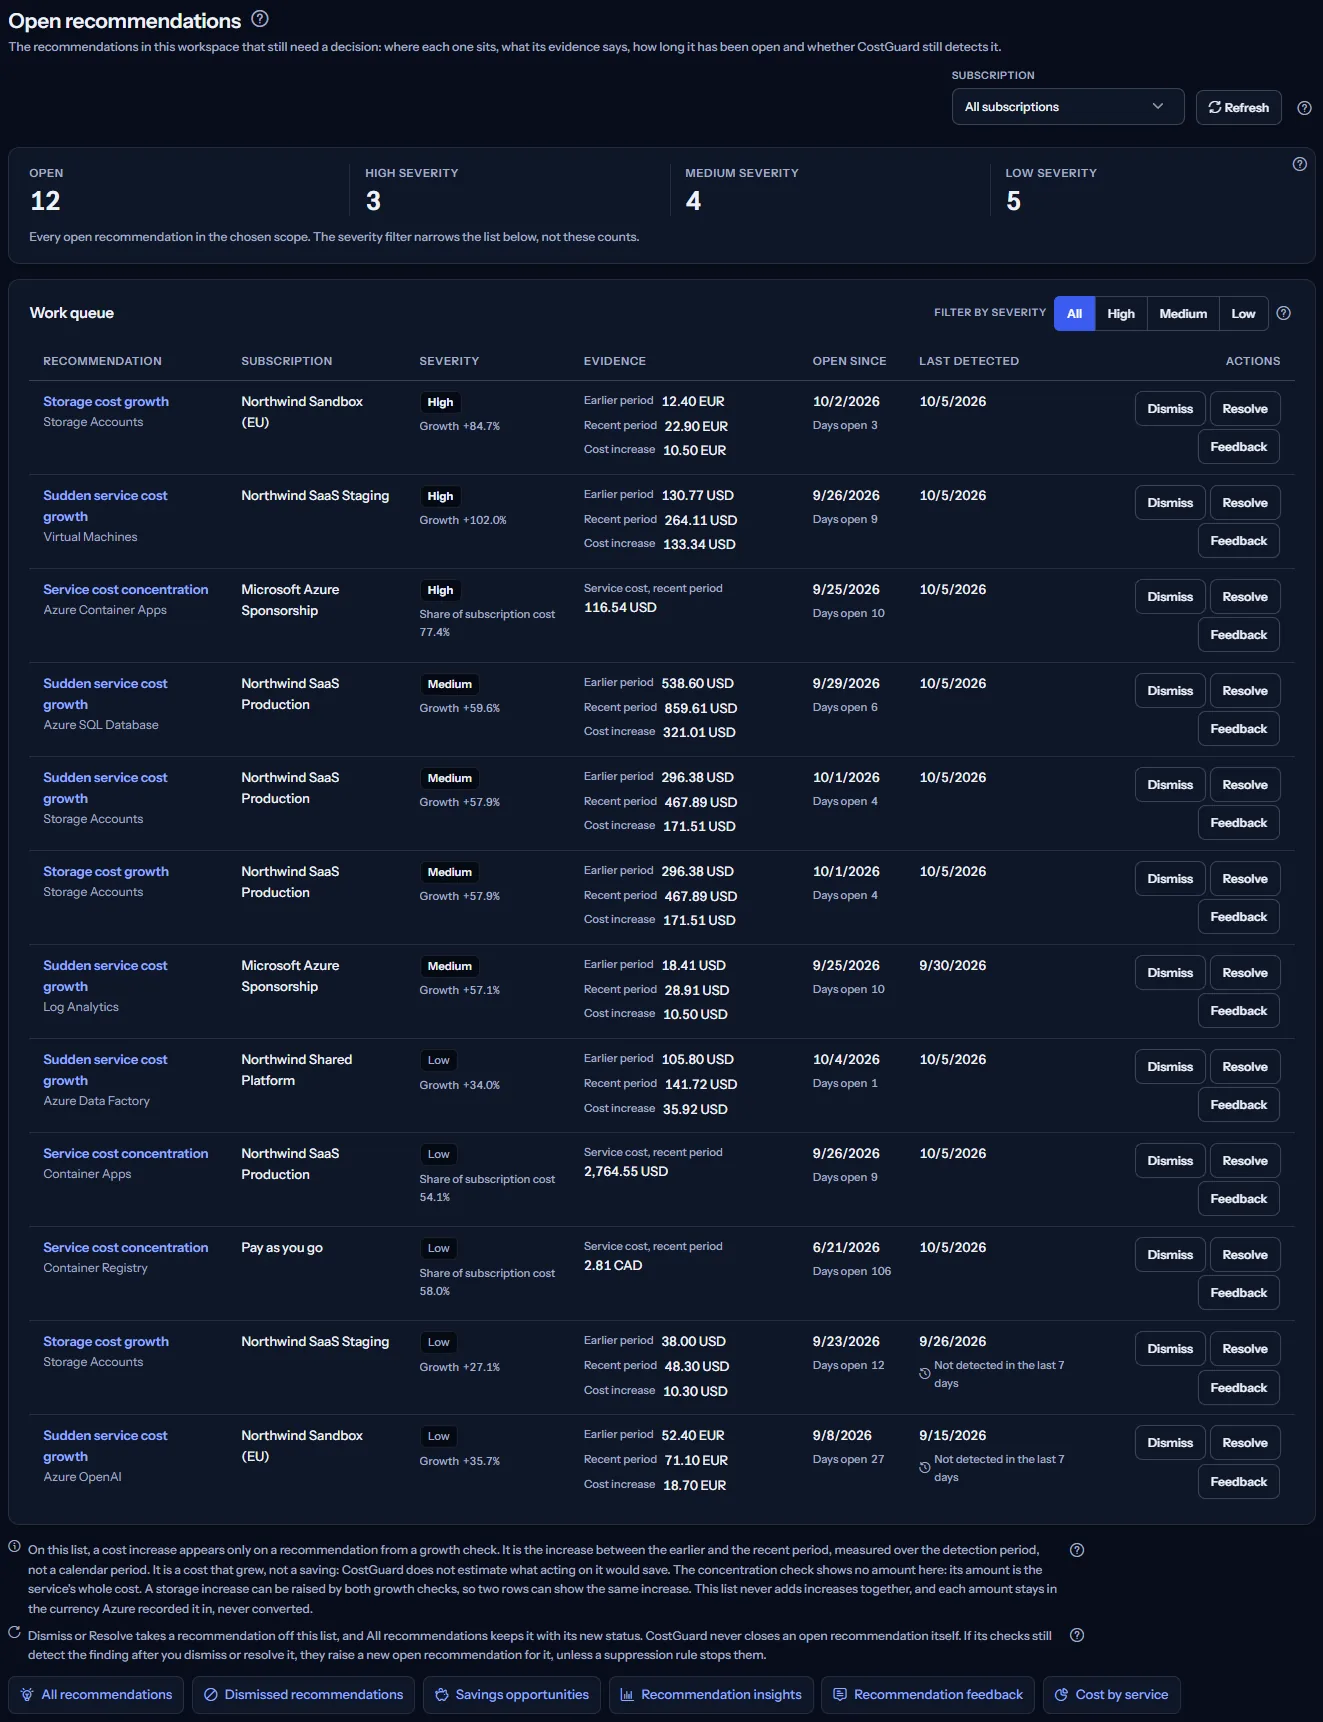Dismiss the Virtual Machines cost growth recommendation
This screenshot has height=1722, width=1323.
point(1170,503)
